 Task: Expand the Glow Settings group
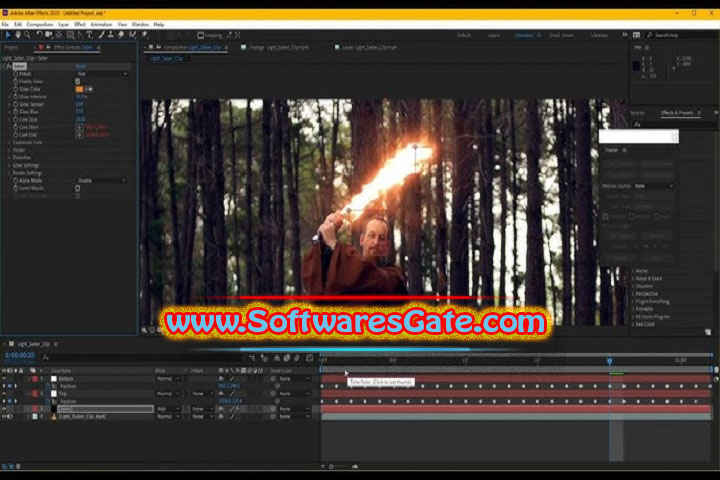point(9,165)
